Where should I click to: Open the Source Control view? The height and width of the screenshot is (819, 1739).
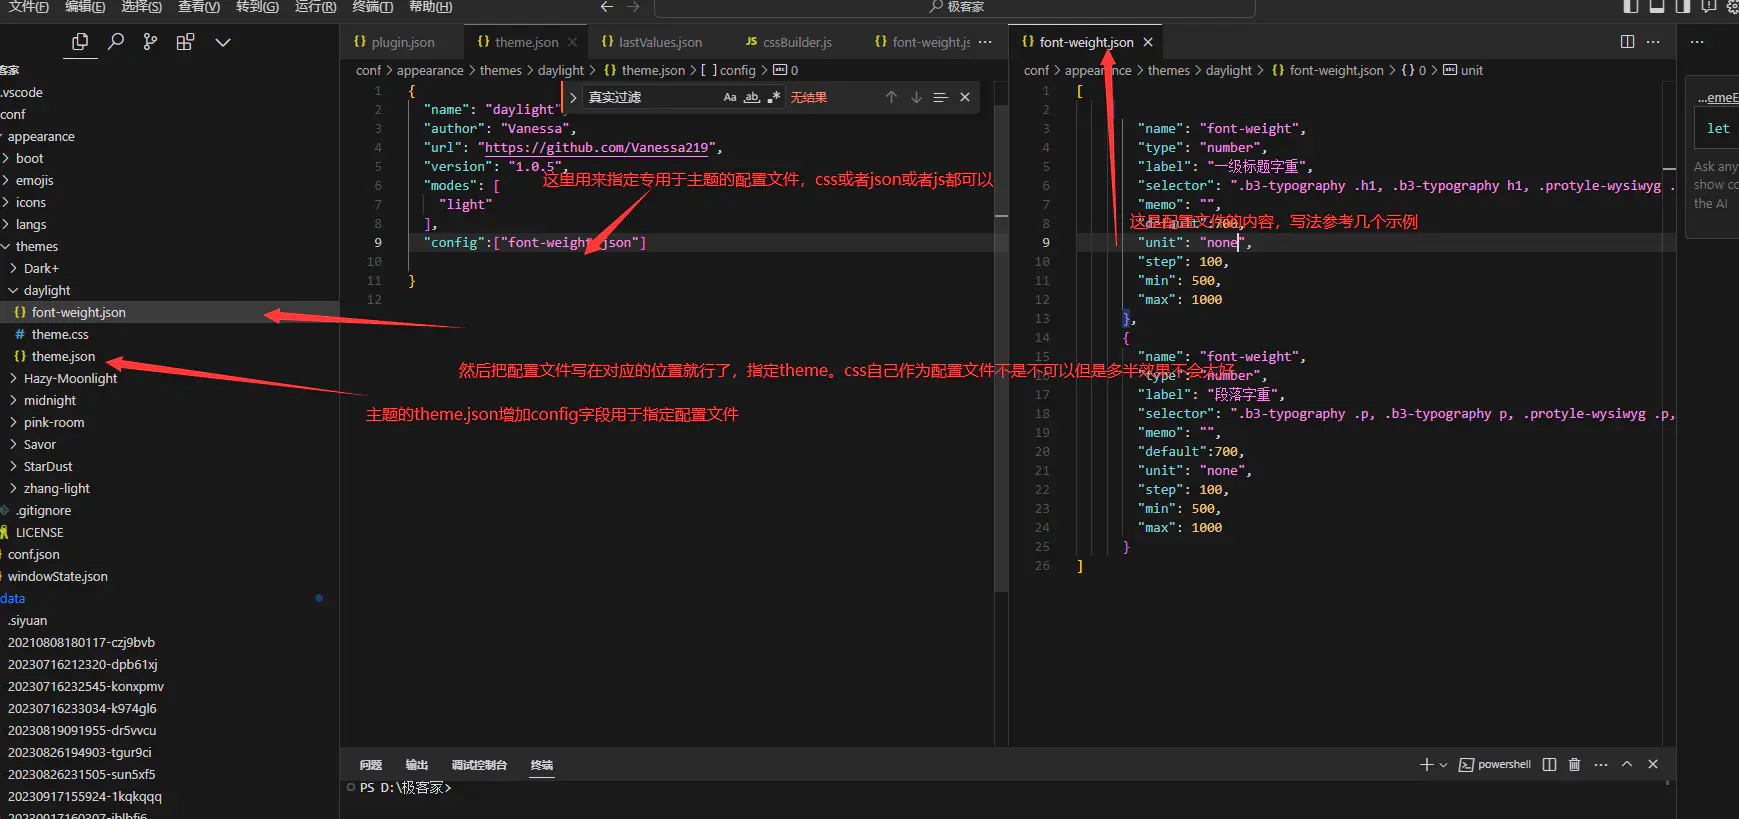[x=150, y=42]
